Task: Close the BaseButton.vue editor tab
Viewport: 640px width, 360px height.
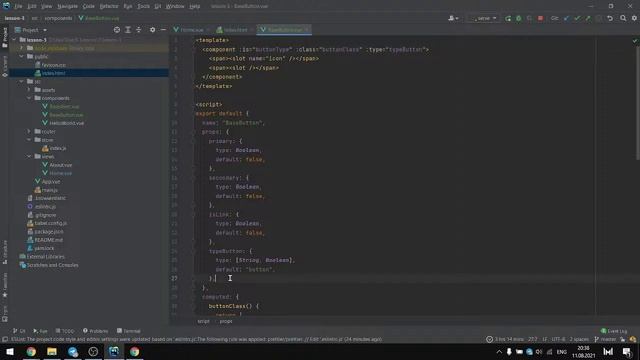Action: point(307,30)
